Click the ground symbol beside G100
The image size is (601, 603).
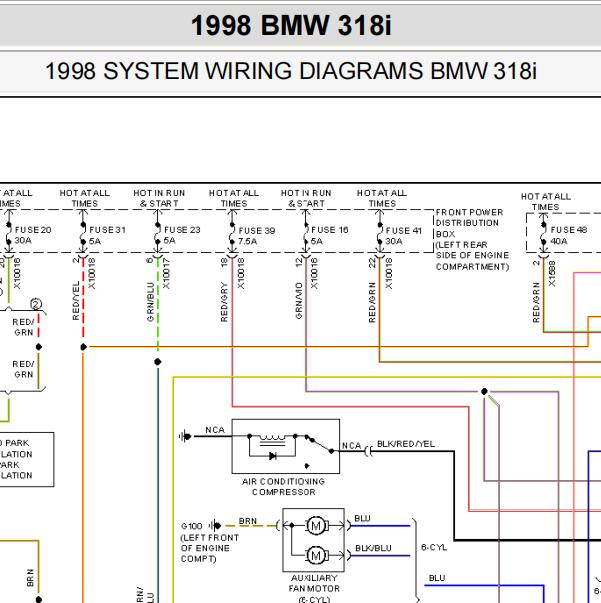pyautogui.click(x=215, y=525)
